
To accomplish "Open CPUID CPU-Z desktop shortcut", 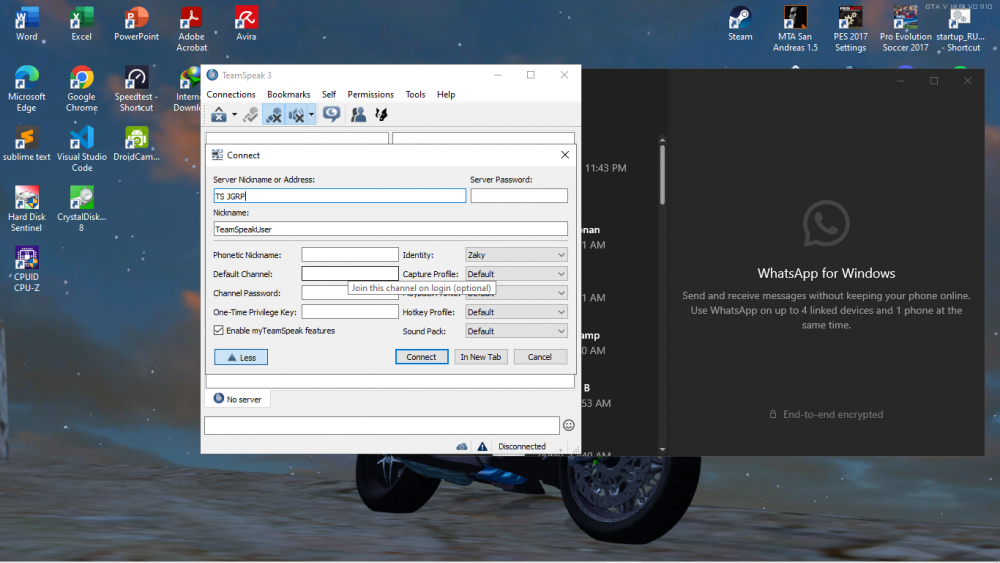I will pos(26,269).
